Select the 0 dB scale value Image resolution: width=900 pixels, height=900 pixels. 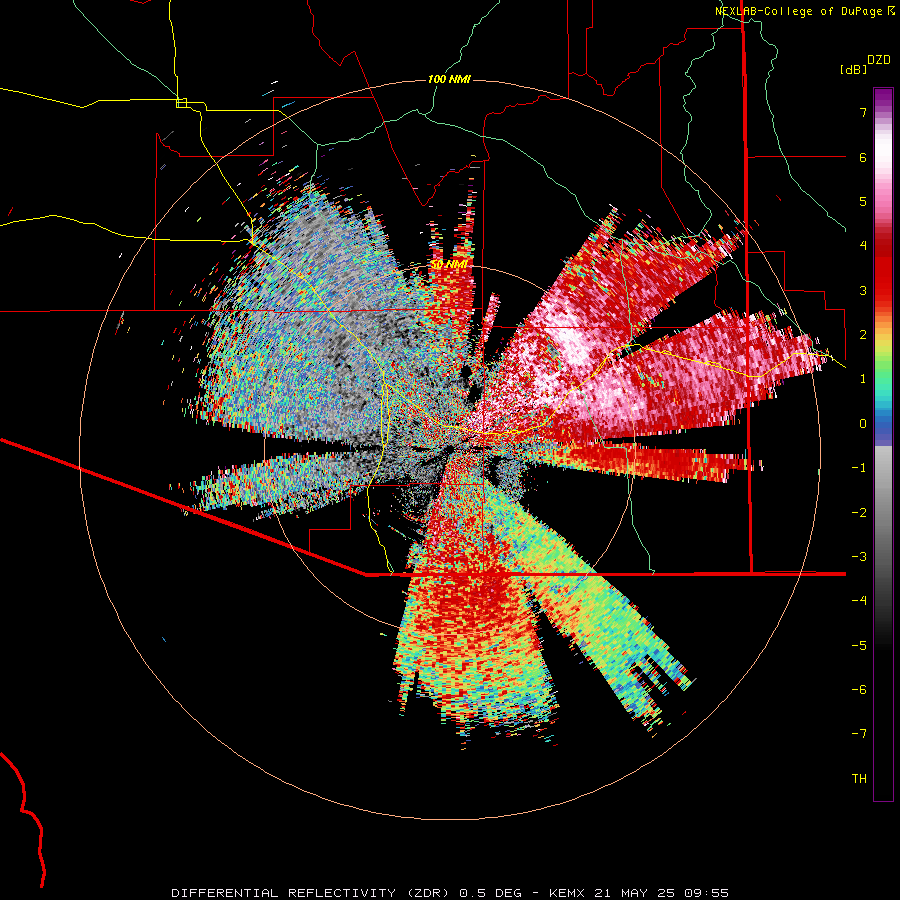point(863,424)
